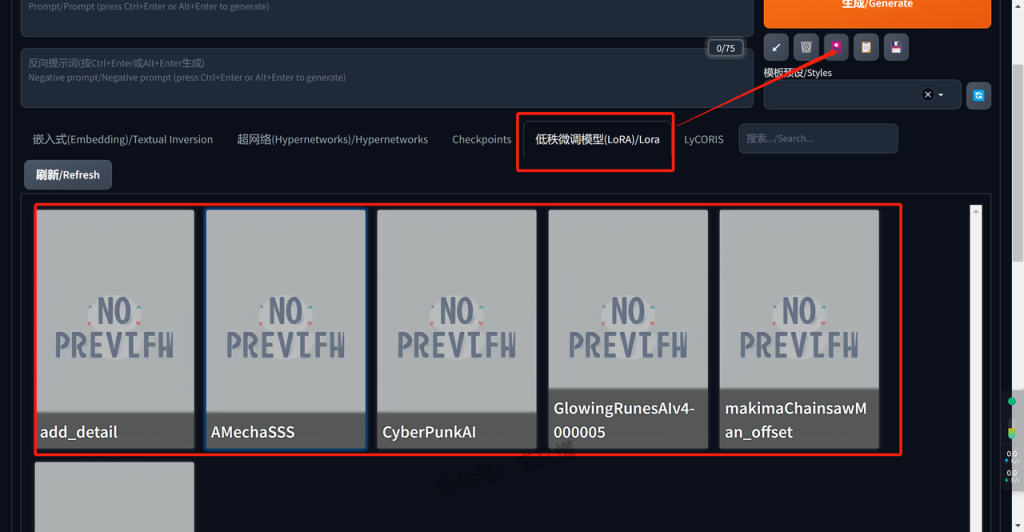Expand the Styles dropdown arrow

tap(941, 95)
